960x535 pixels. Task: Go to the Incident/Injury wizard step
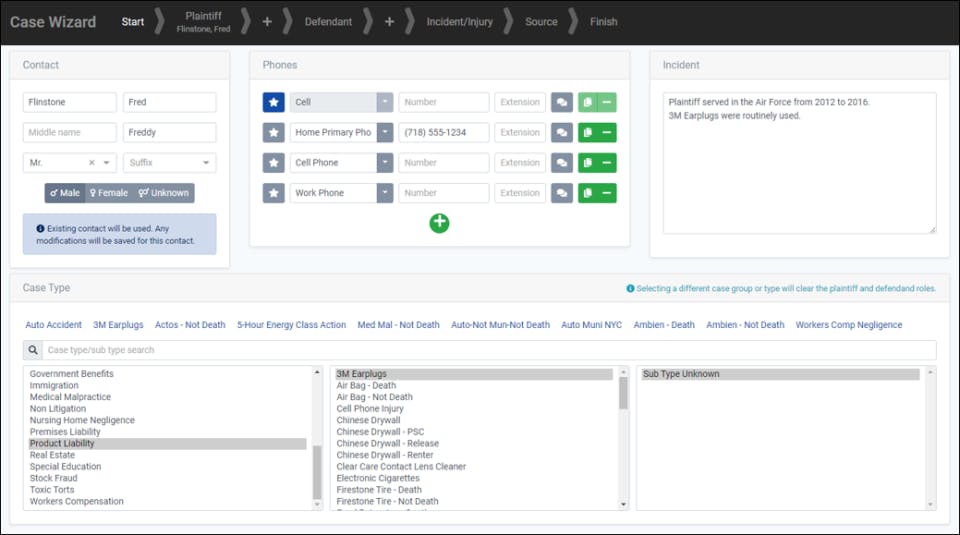tap(460, 21)
